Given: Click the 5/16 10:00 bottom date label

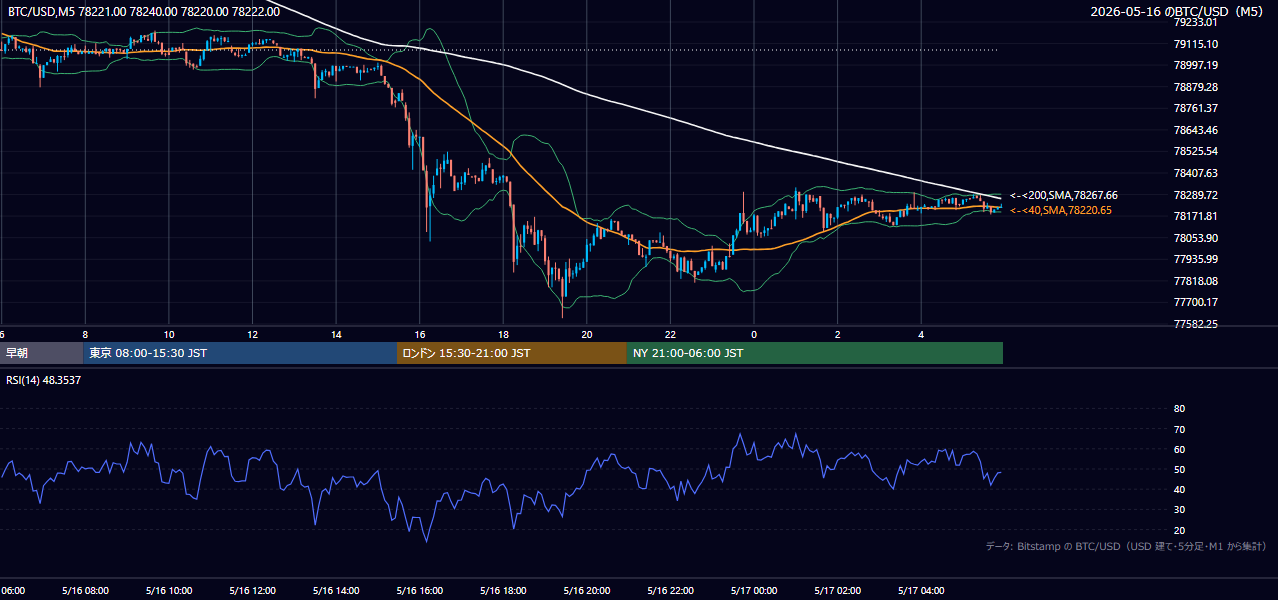Looking at the screenshot, I should 169,590.
